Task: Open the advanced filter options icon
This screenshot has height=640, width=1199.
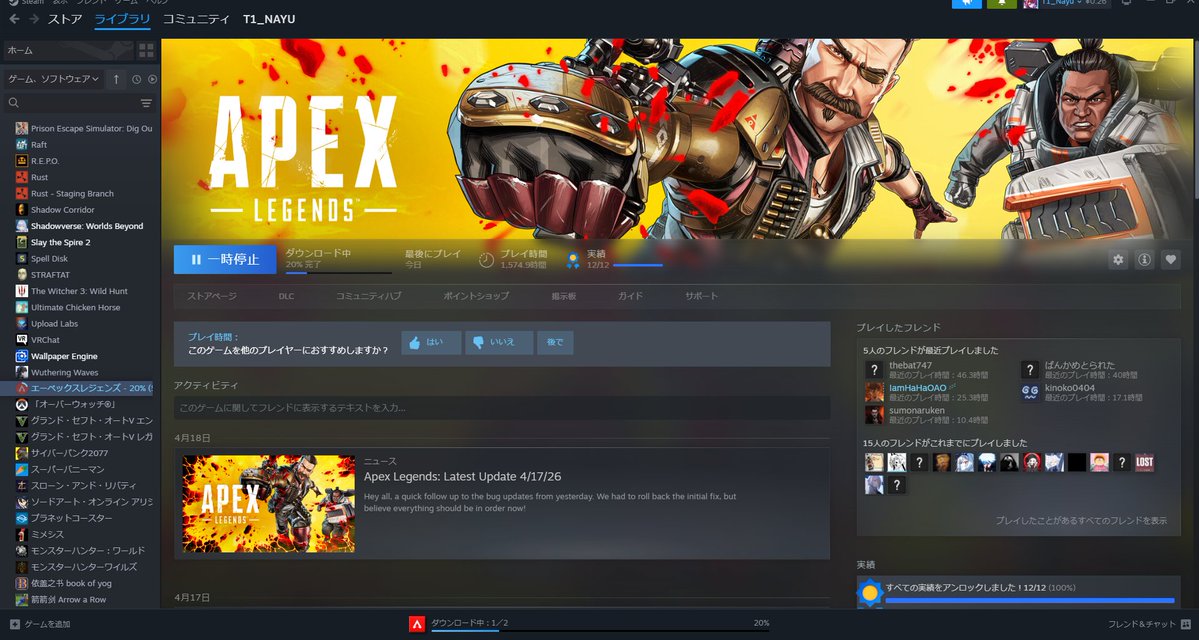Action: 146,102
